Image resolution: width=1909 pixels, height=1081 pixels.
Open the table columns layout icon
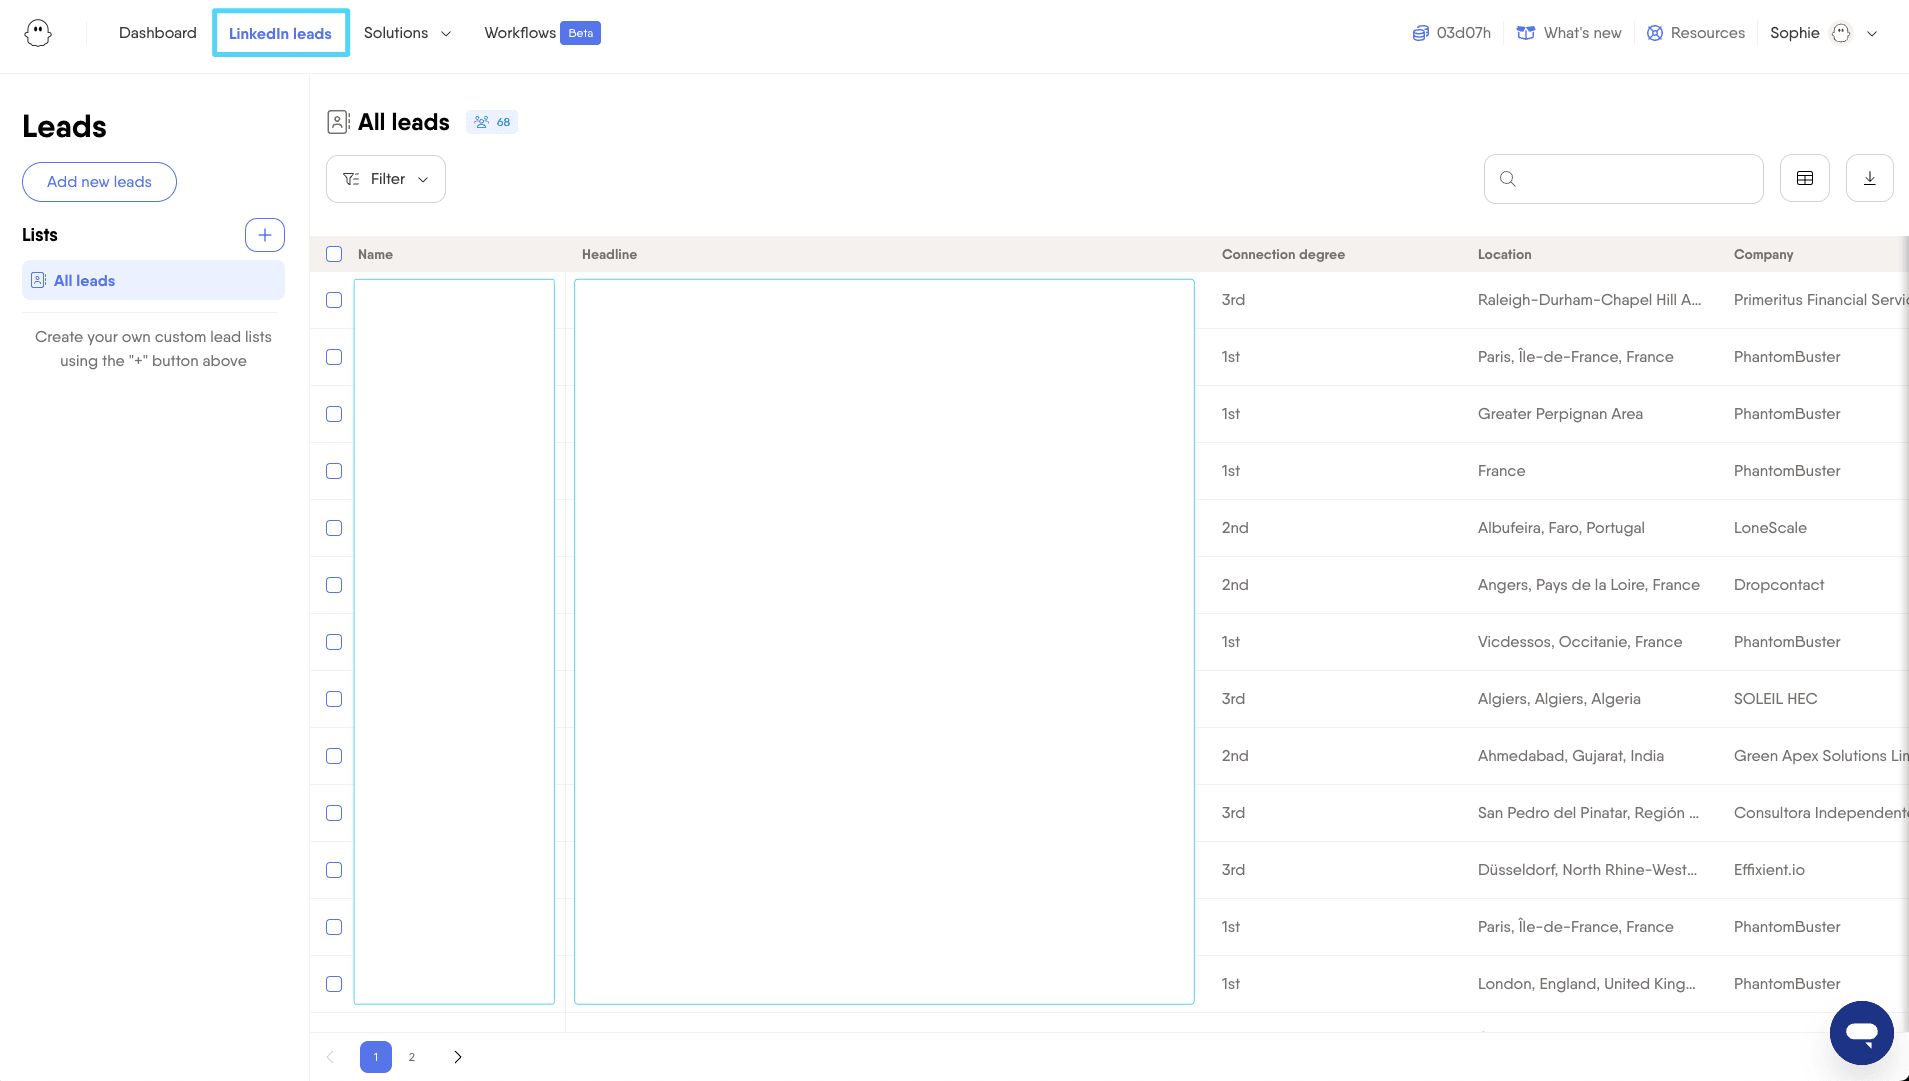(1805, 179)
